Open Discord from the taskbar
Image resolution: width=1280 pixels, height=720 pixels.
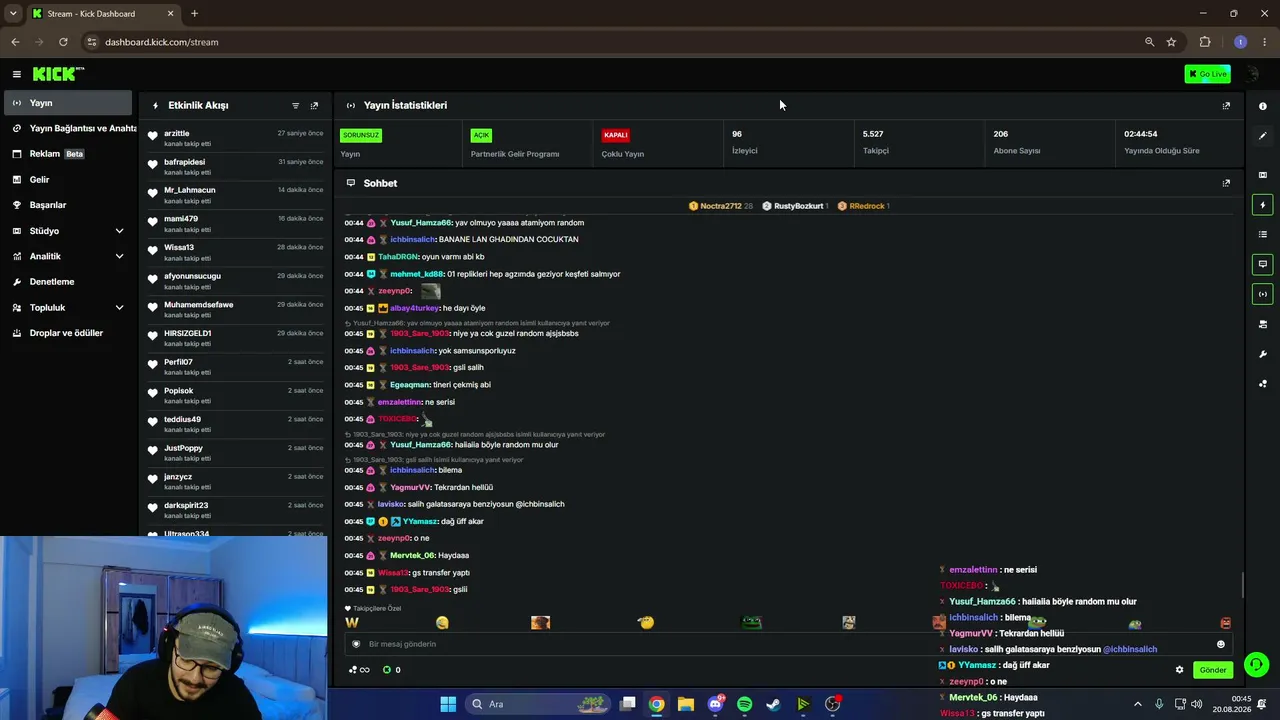[x=715, y=704]
